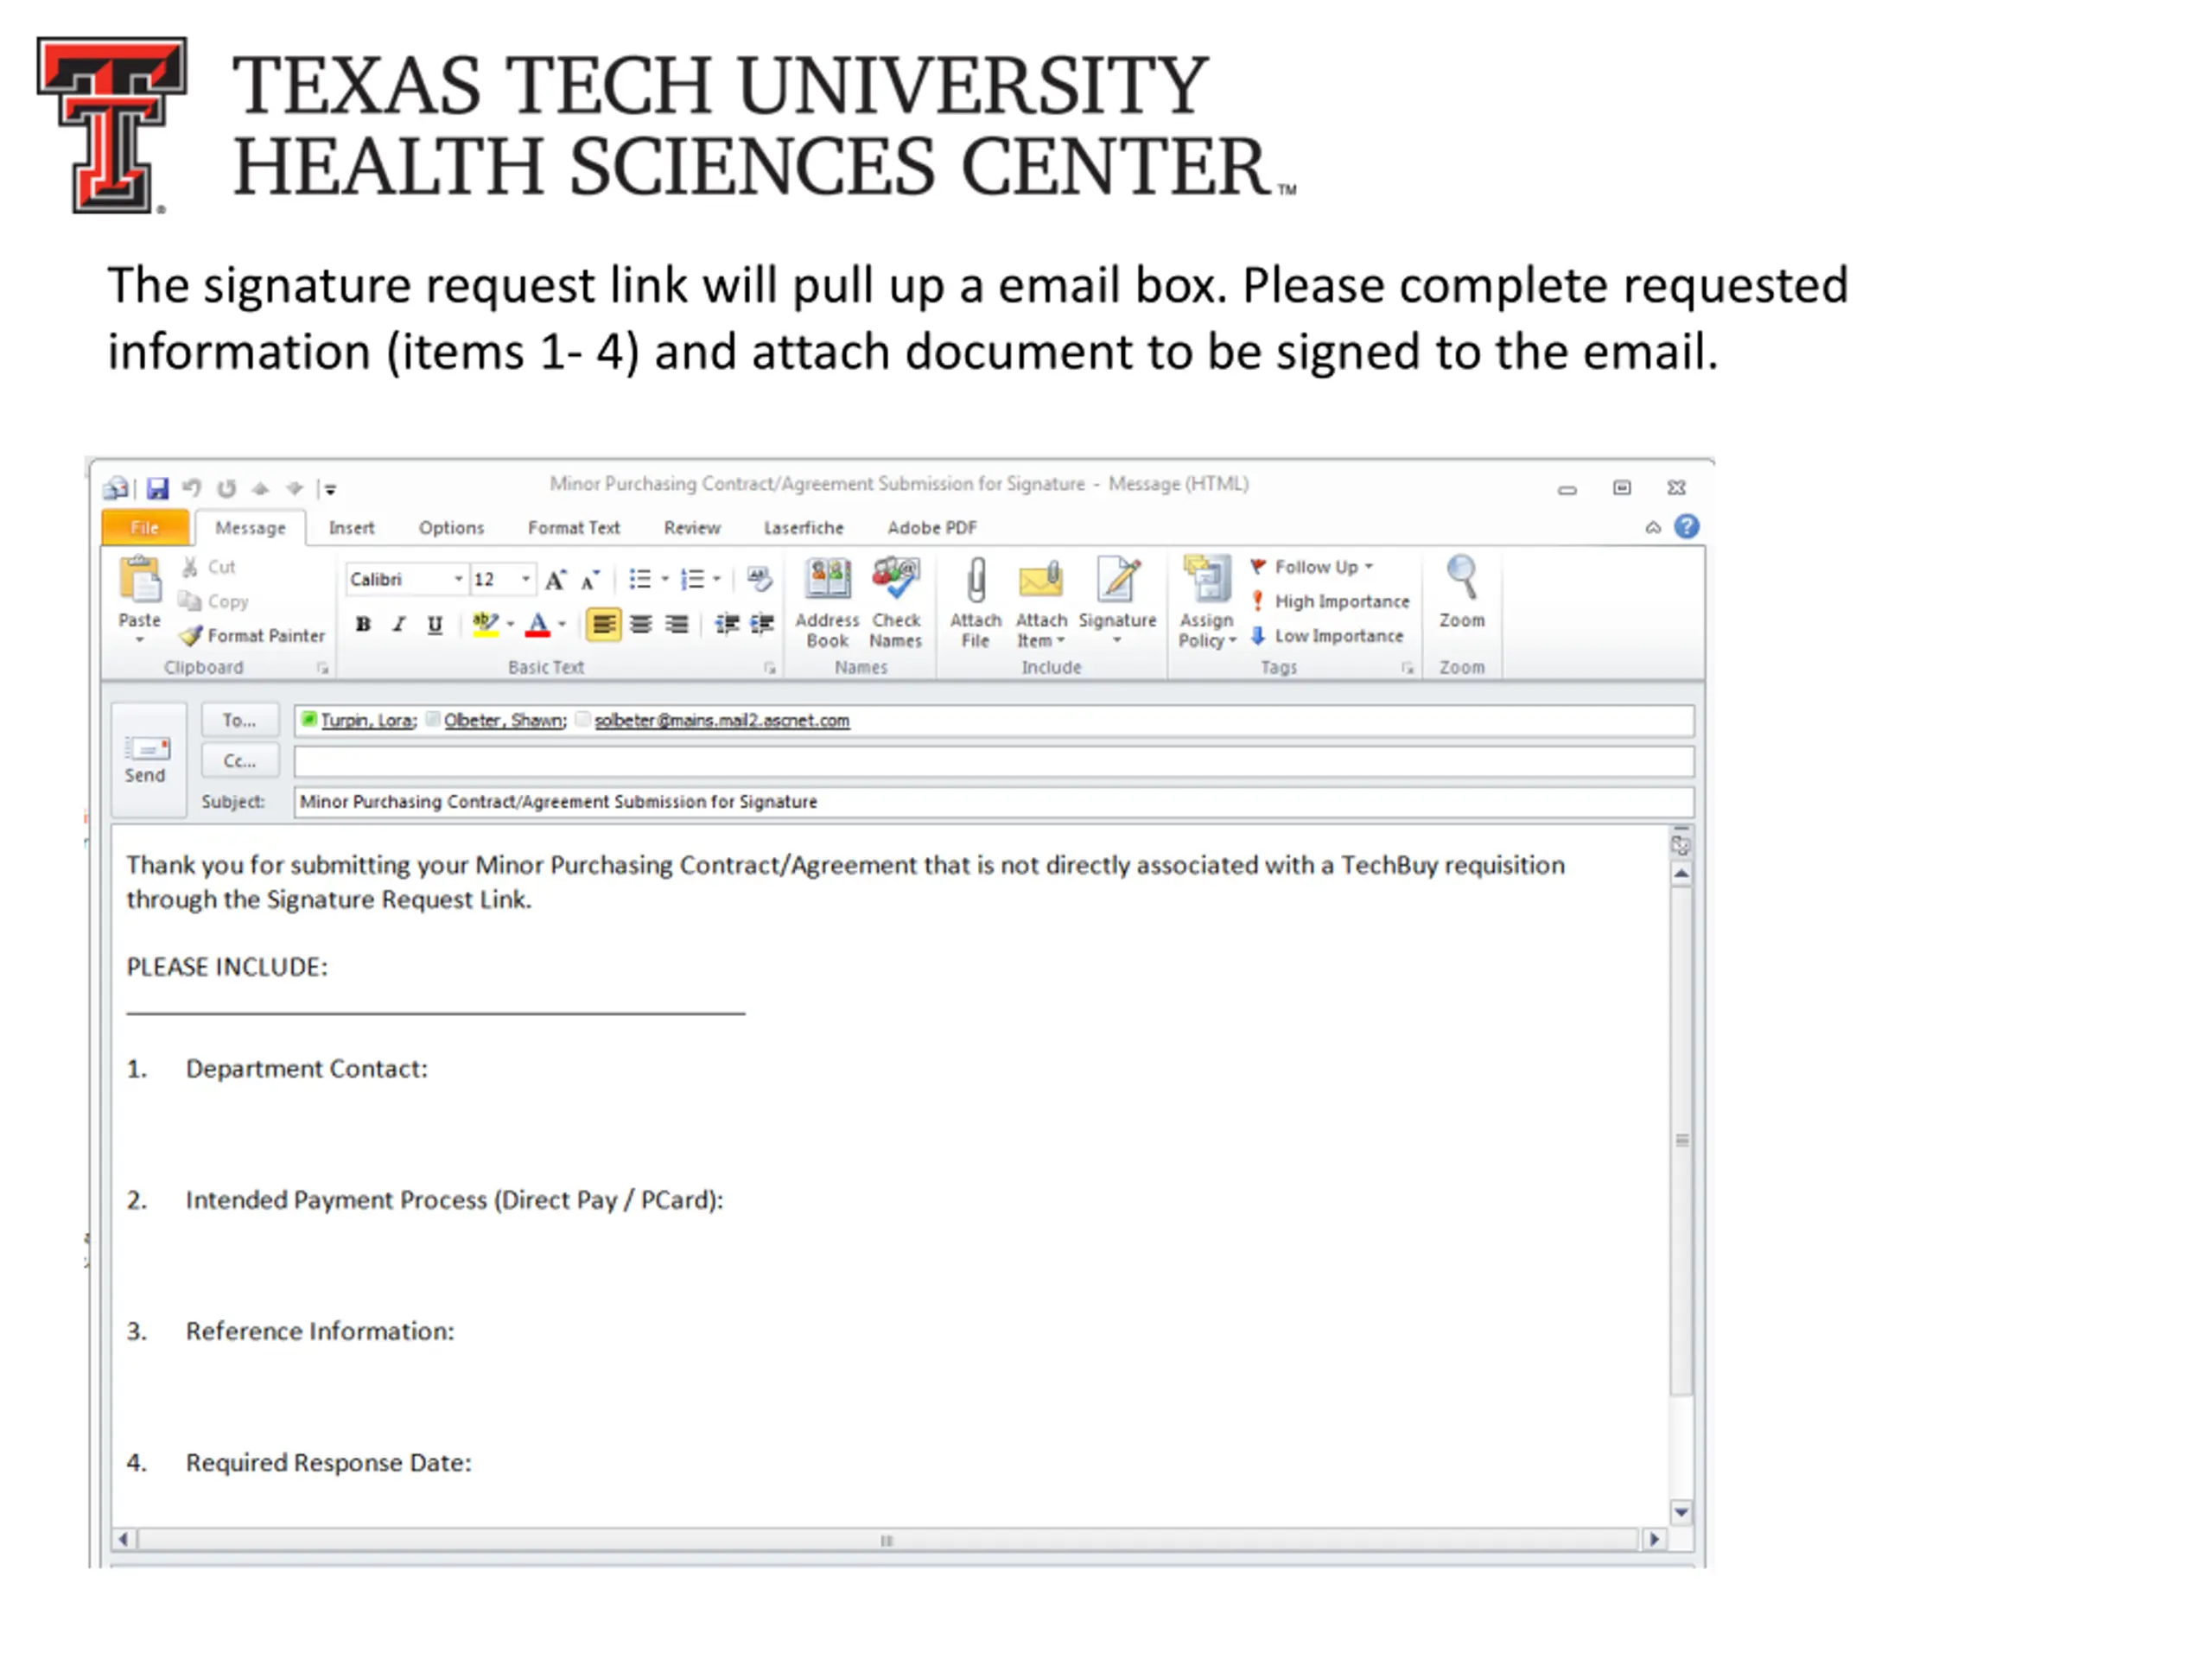Toggle underline formatting
Screen dimensions: 2212x1659
tap(435, 625)
